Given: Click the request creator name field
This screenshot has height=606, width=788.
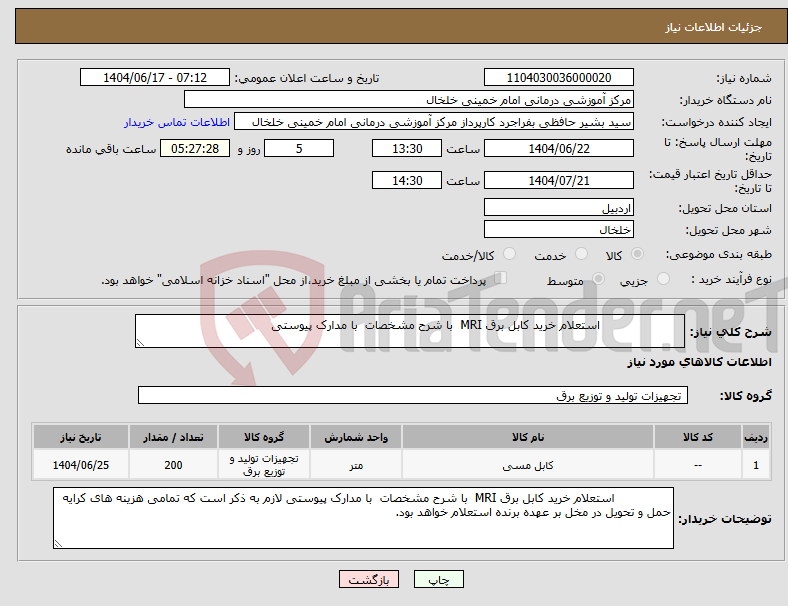Looking at the screenshot, I should [434, 122].
